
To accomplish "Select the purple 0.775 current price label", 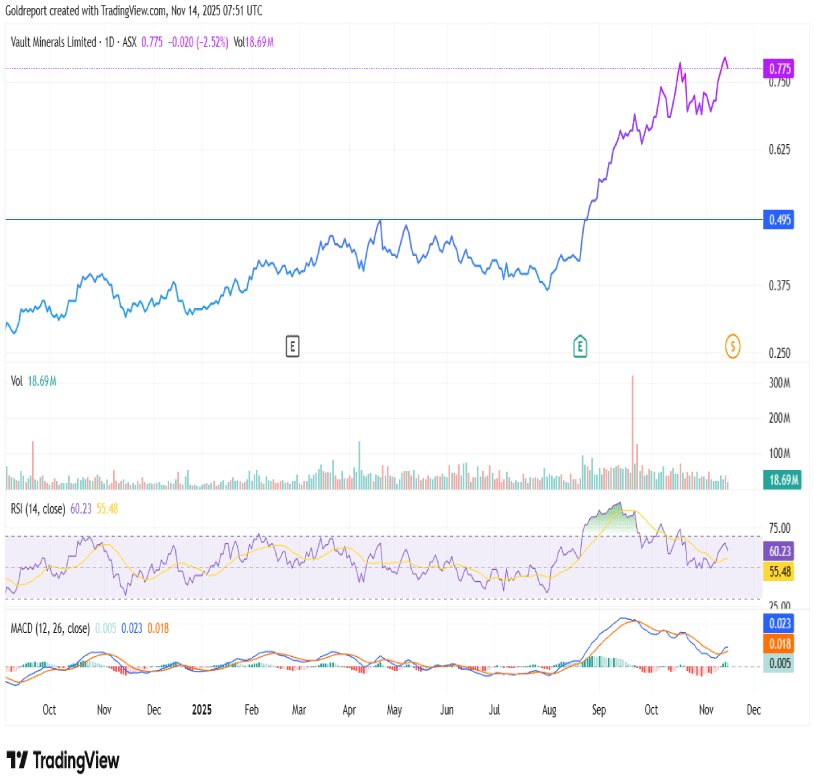I will pos(780,68).
